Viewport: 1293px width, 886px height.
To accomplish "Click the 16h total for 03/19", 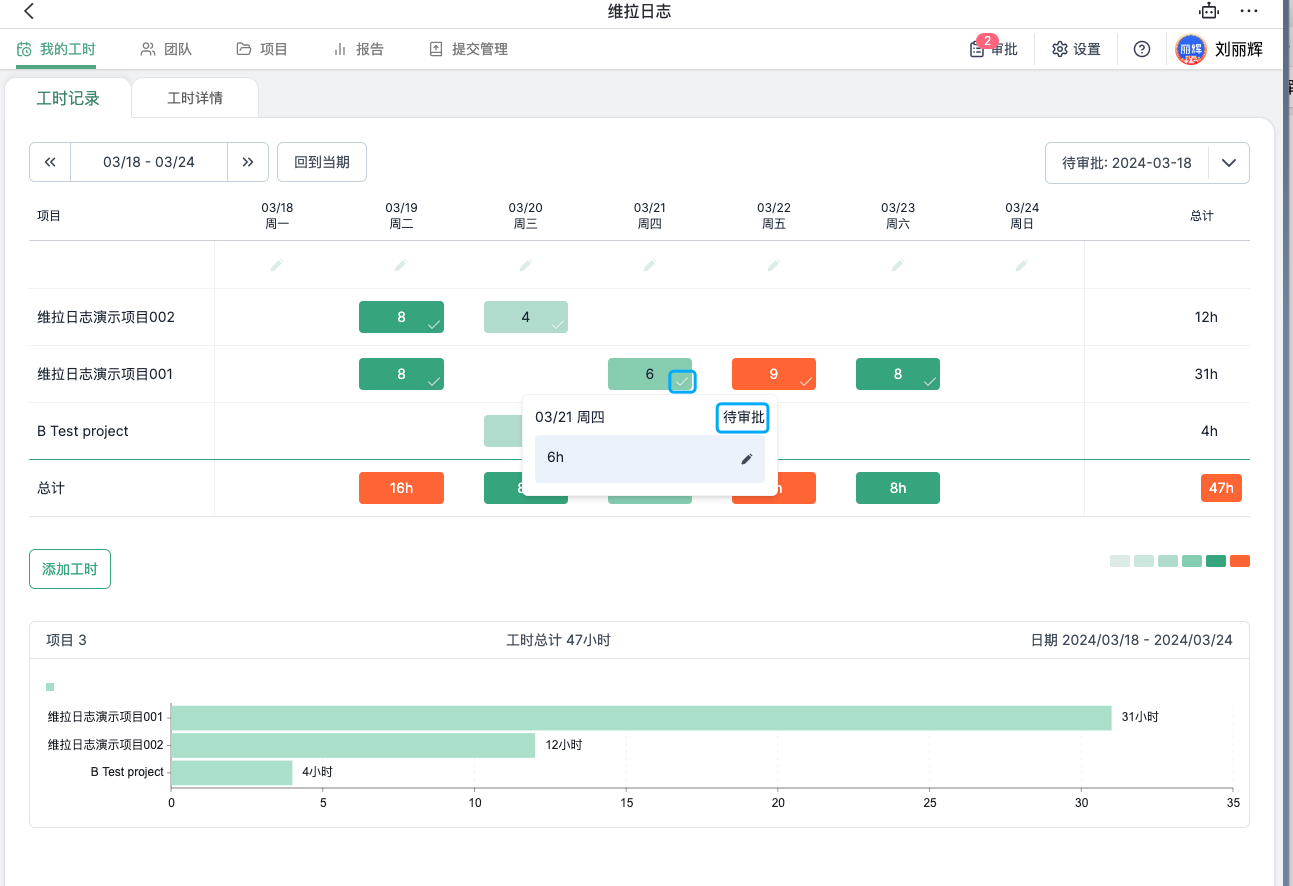I will tap(401, 488).
